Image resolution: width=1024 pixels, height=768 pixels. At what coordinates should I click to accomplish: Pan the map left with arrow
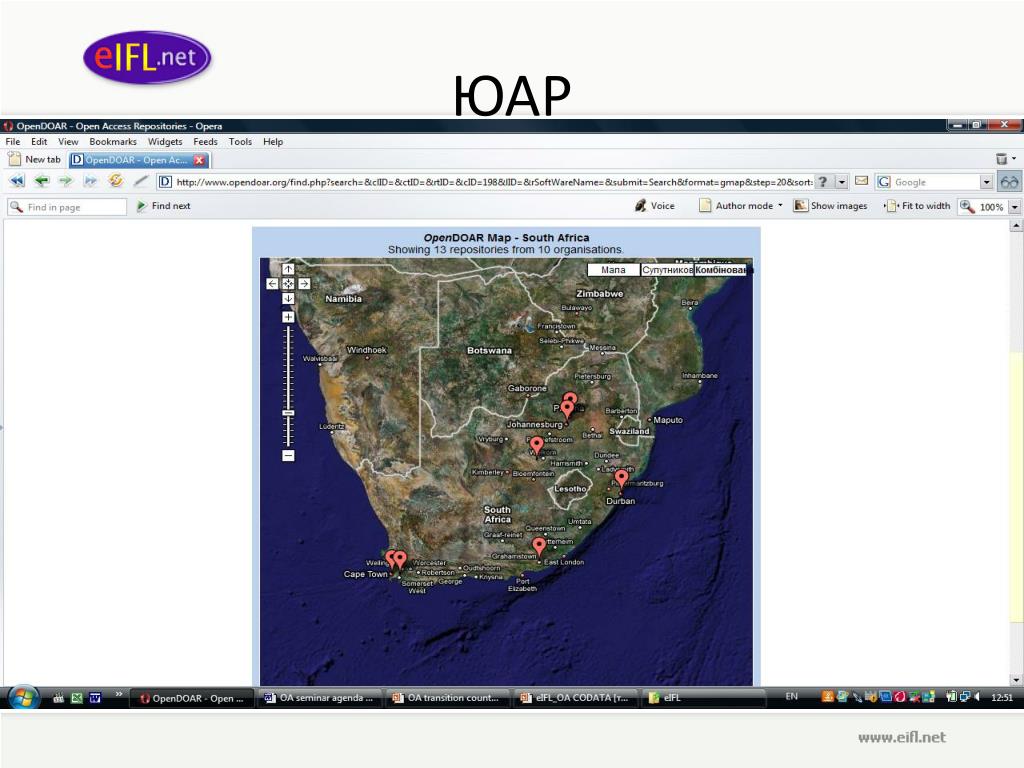pos(273,283)
